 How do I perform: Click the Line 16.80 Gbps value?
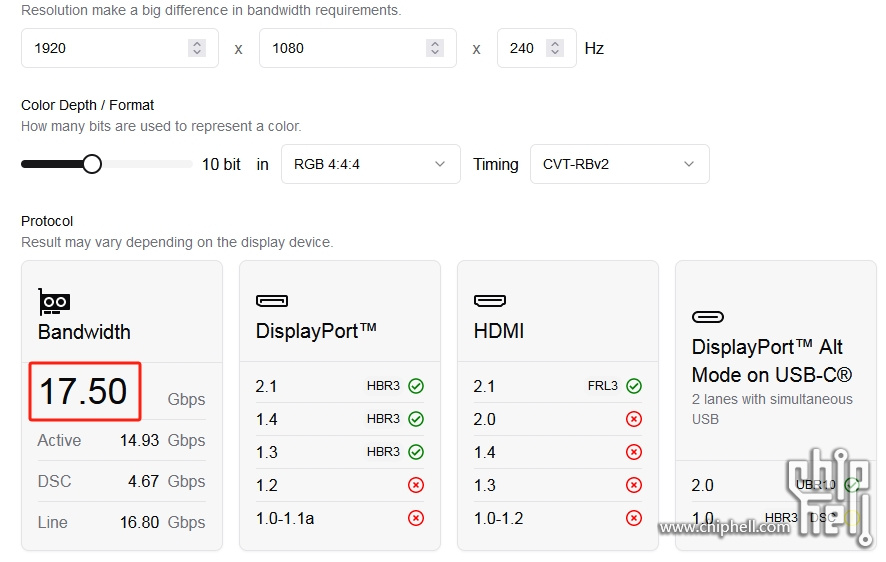[x=140, y=522]
